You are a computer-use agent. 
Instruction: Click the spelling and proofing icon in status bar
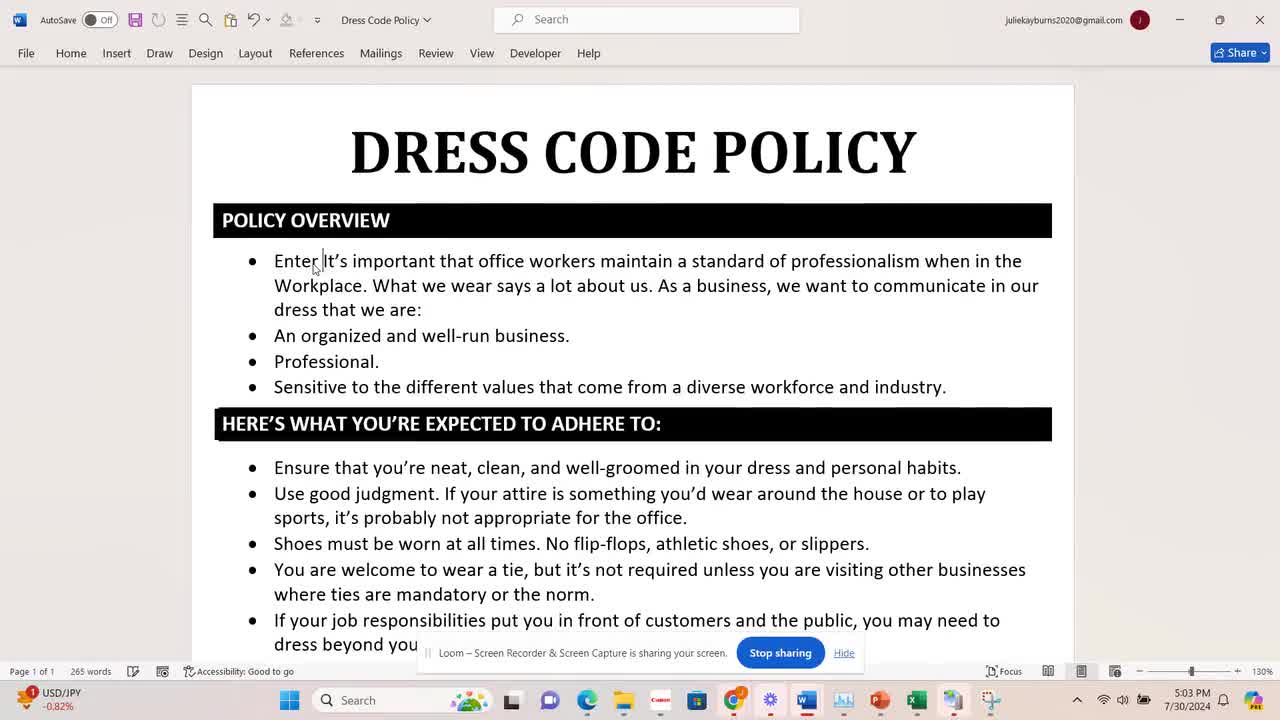point(133,671)
